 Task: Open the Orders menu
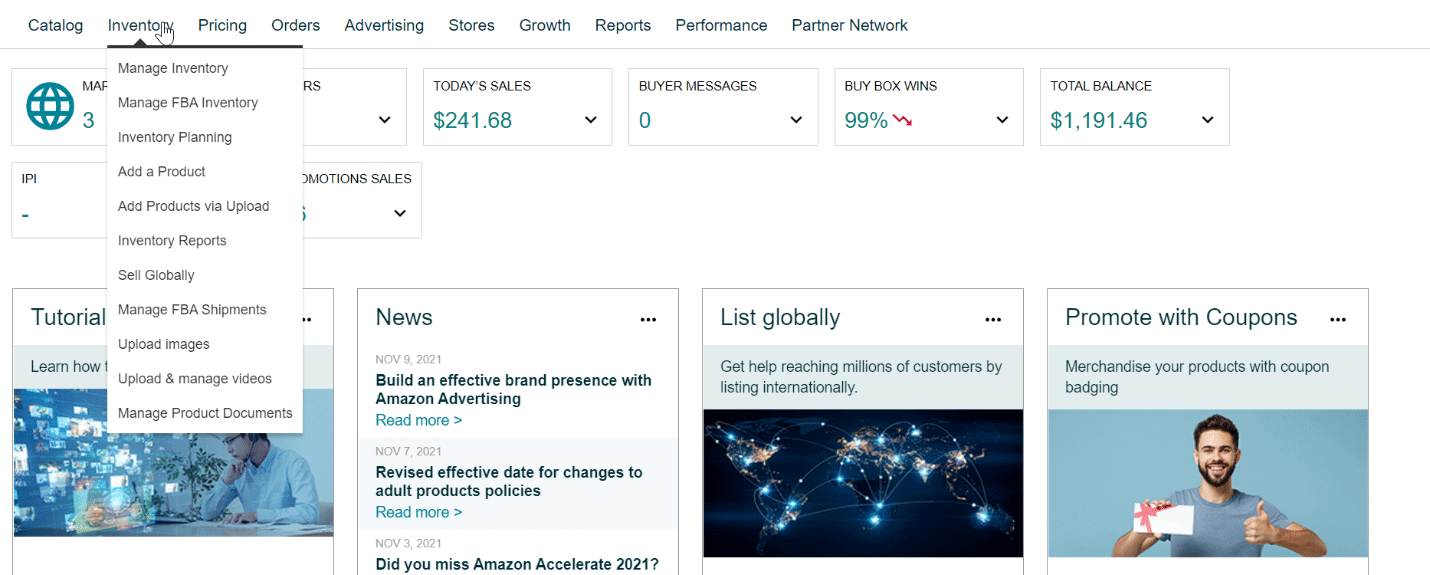click(296, 25)
